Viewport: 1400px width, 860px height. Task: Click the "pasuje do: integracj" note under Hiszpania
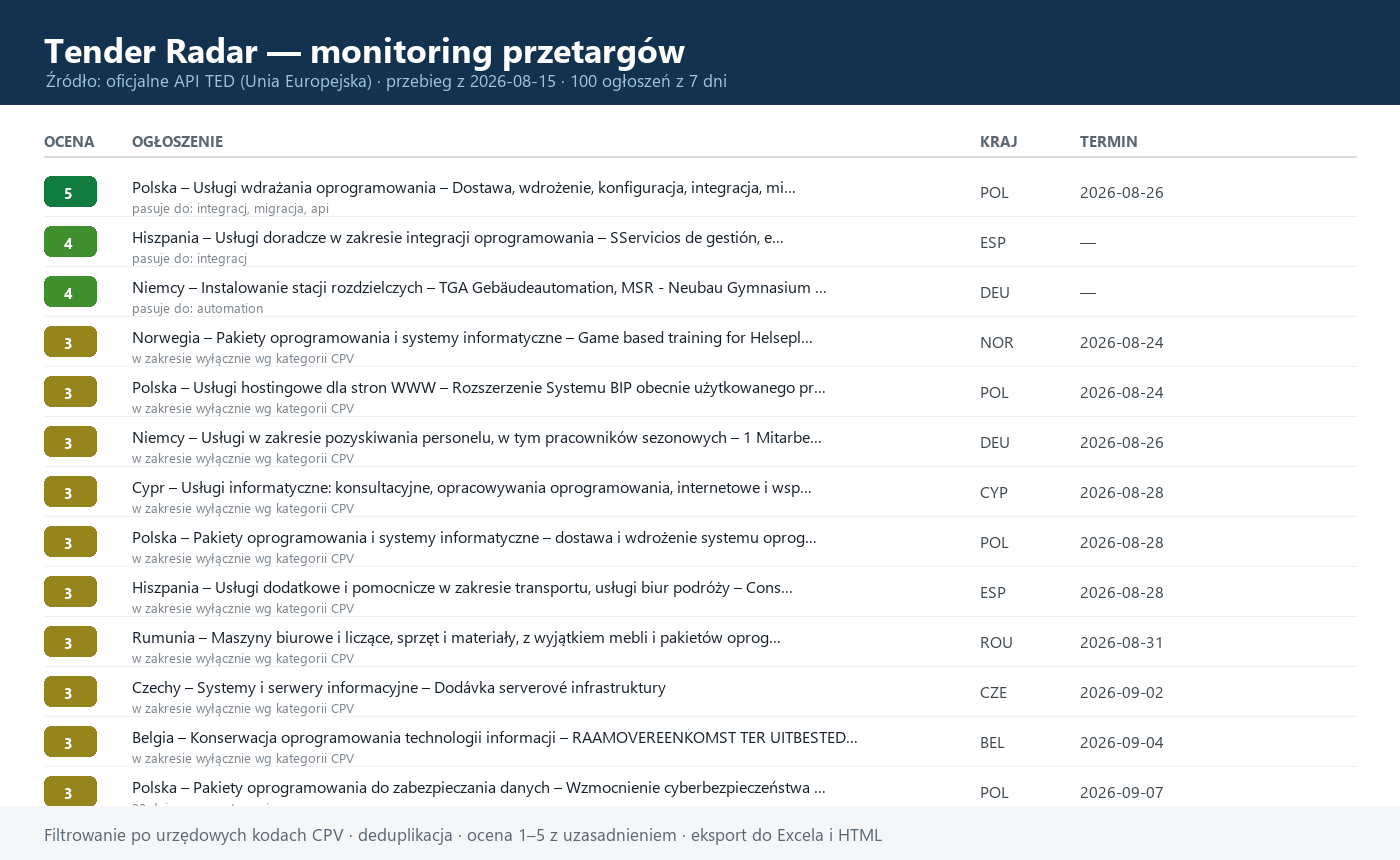click(189, 259)
